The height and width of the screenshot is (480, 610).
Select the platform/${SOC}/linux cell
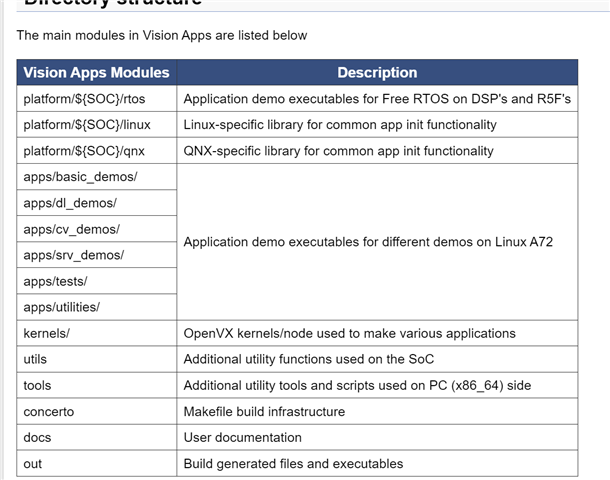(96, 125)
